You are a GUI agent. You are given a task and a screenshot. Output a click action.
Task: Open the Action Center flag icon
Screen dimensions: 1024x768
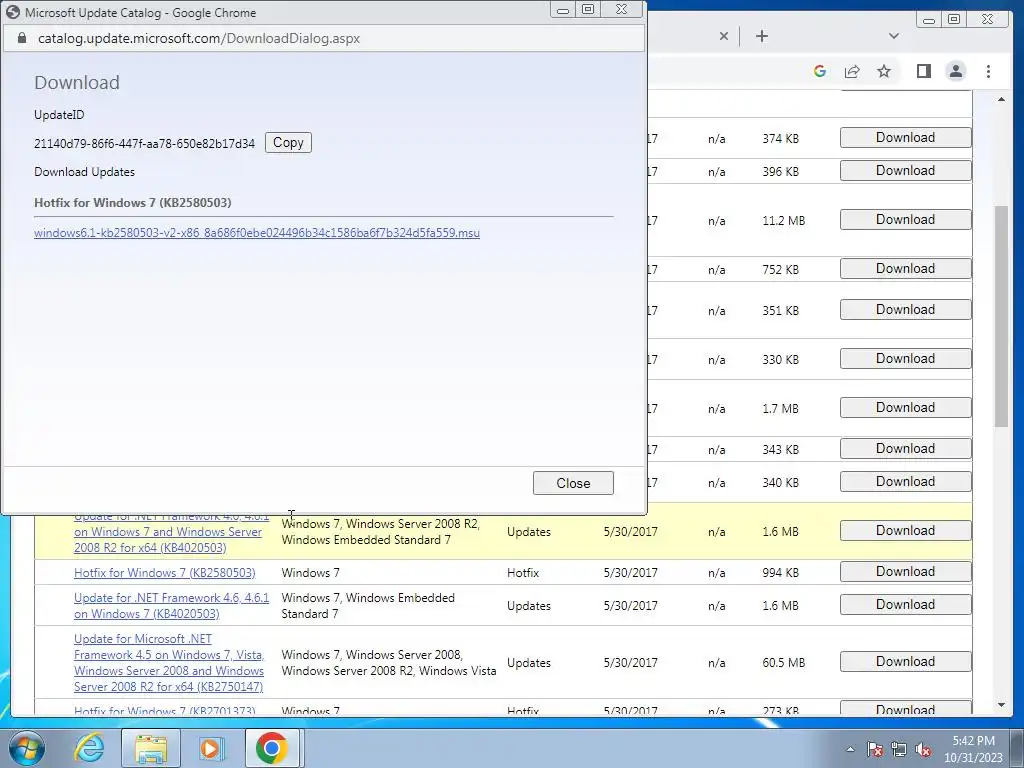(874, 749)
